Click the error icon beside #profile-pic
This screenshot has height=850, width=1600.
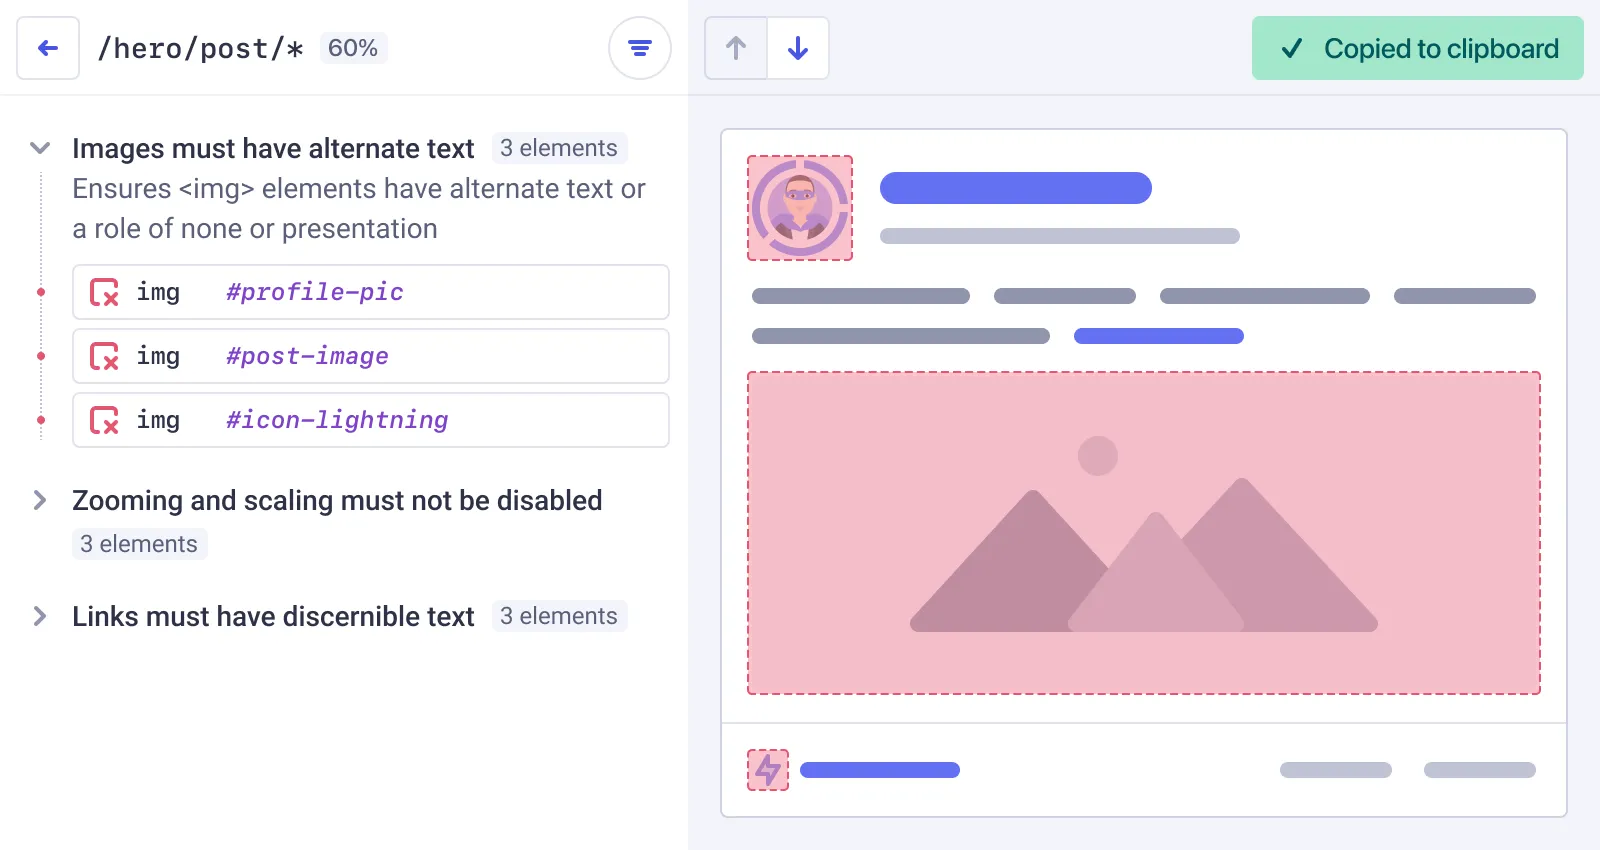[x=104, y=292]
